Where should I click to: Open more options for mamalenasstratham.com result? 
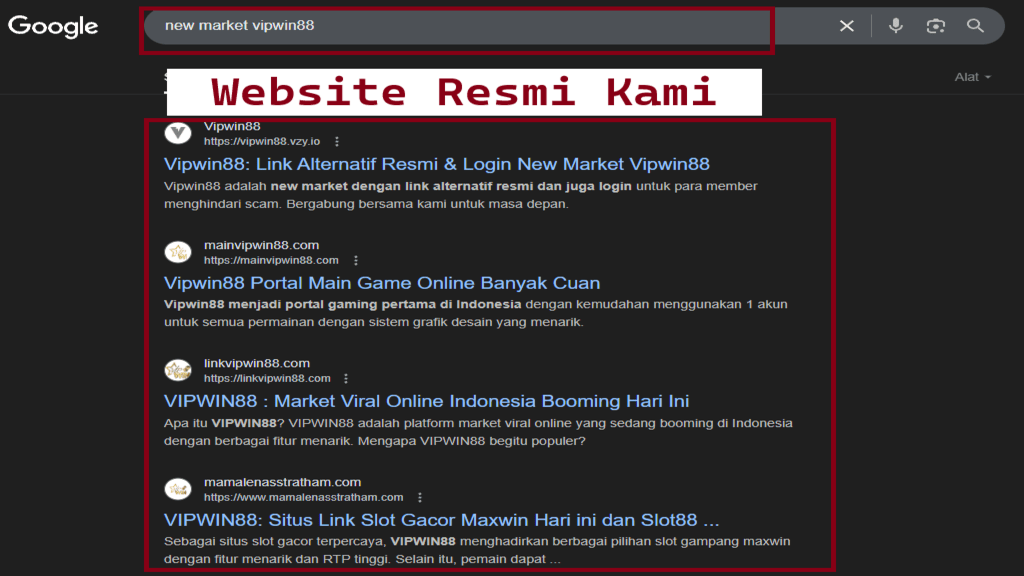[420, 498]
